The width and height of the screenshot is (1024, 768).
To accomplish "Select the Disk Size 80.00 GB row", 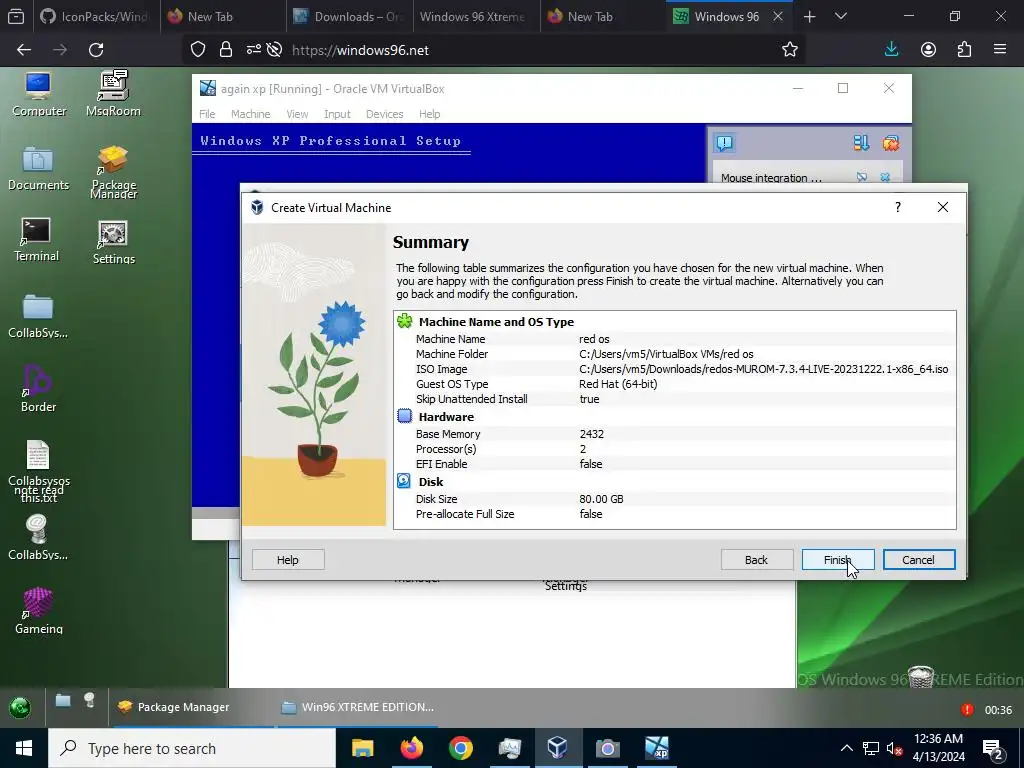I will [x=675, y=499].
